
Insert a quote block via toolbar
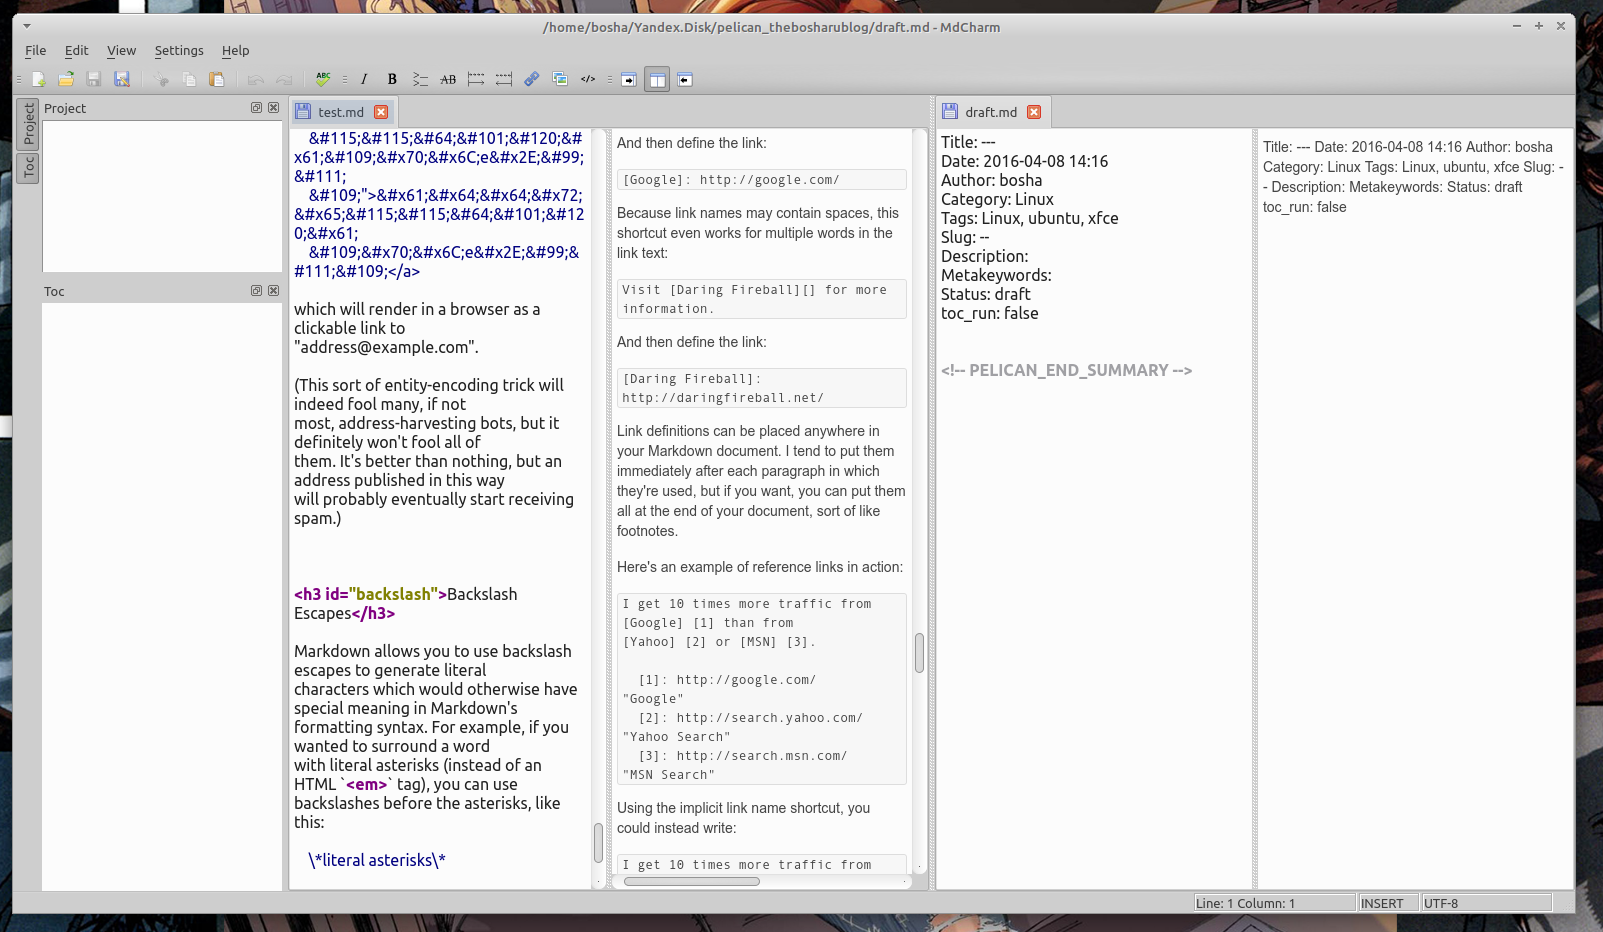[x=420, y=79]
